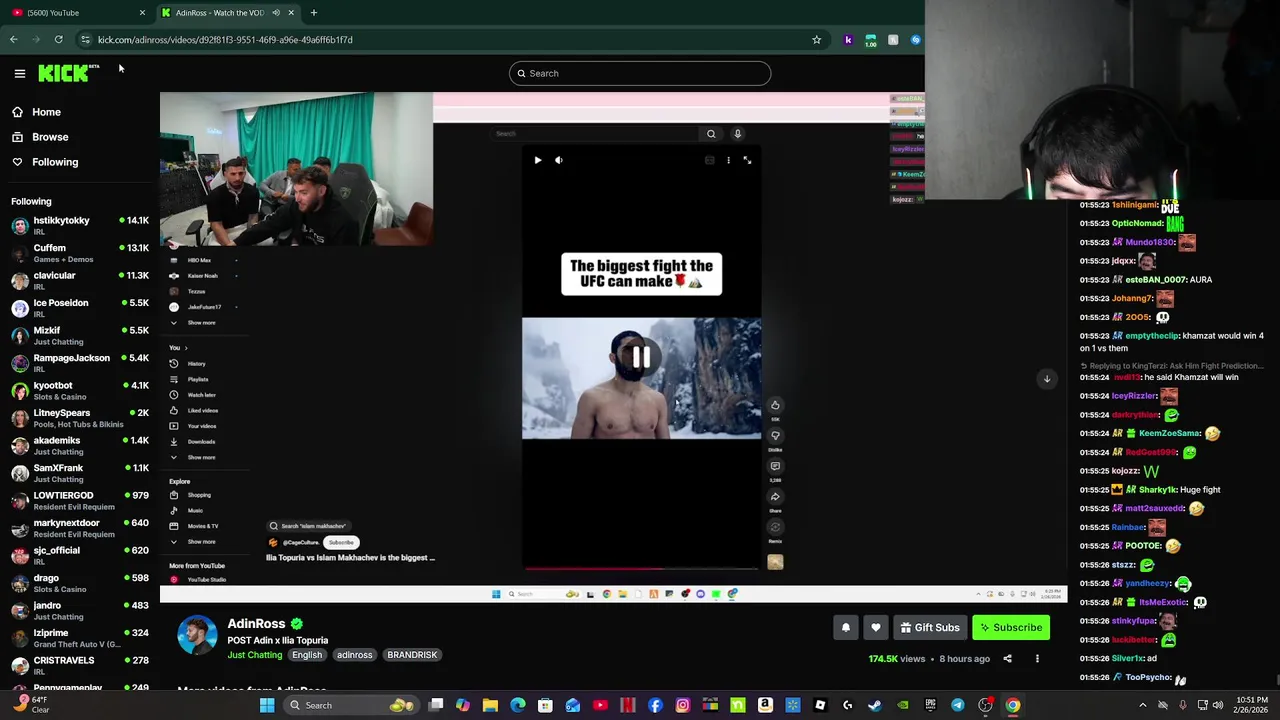The width and height of the screenshot is (1280, 720).
Task: Open Ice Poseidon channel in sidebar
Action: point(80,308)
